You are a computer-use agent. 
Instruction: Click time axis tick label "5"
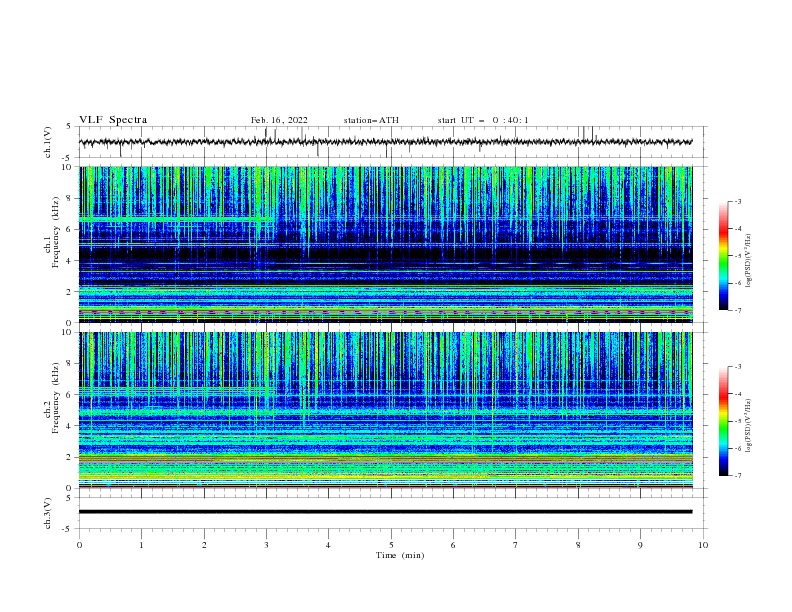(391, 545)
